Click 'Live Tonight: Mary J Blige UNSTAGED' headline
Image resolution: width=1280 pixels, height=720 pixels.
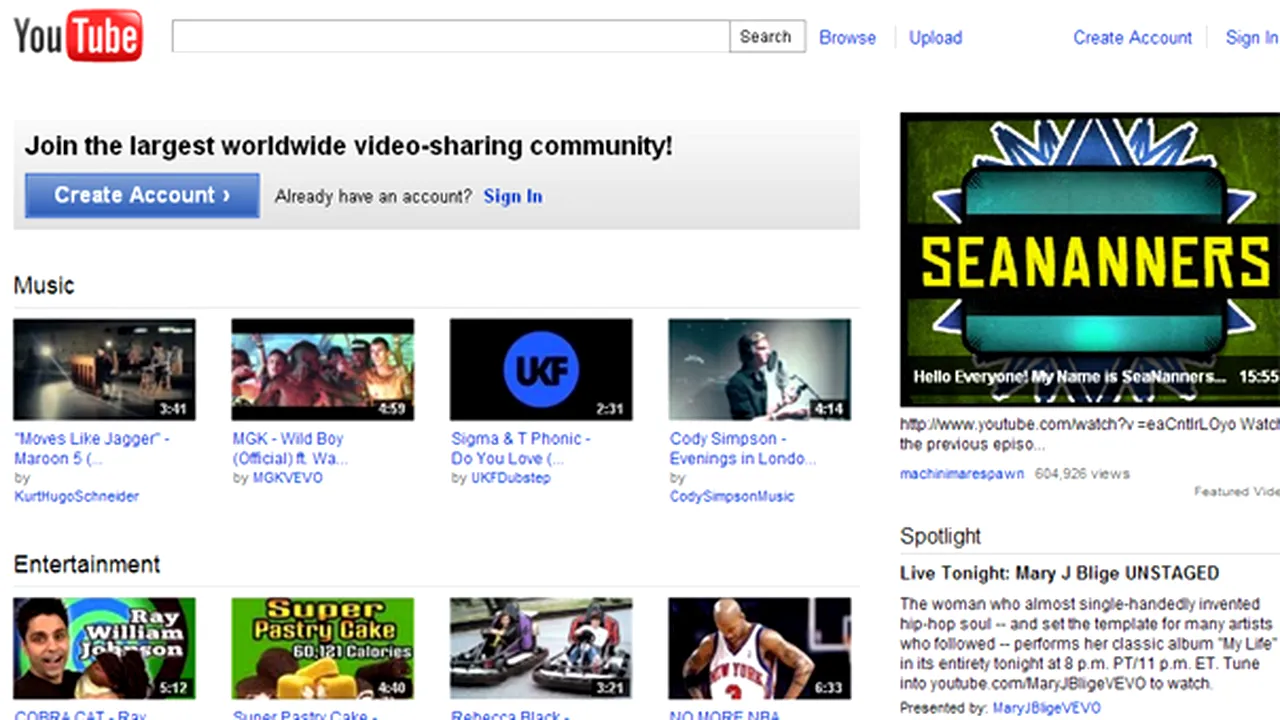click(x=1059, y=573)
